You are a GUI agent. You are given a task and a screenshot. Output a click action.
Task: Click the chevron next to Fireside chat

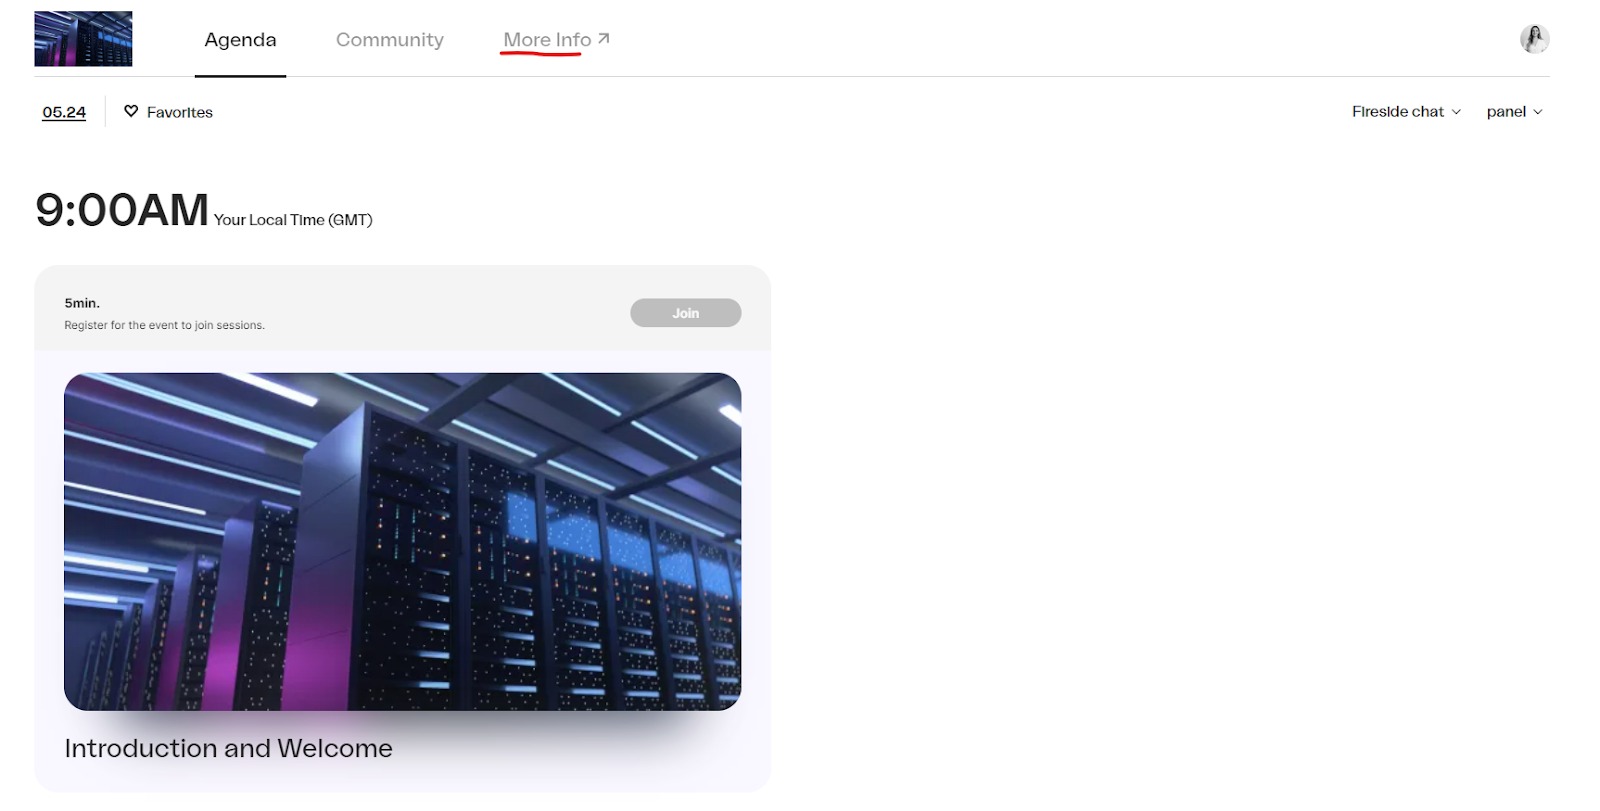click(x=1456, y=112)
